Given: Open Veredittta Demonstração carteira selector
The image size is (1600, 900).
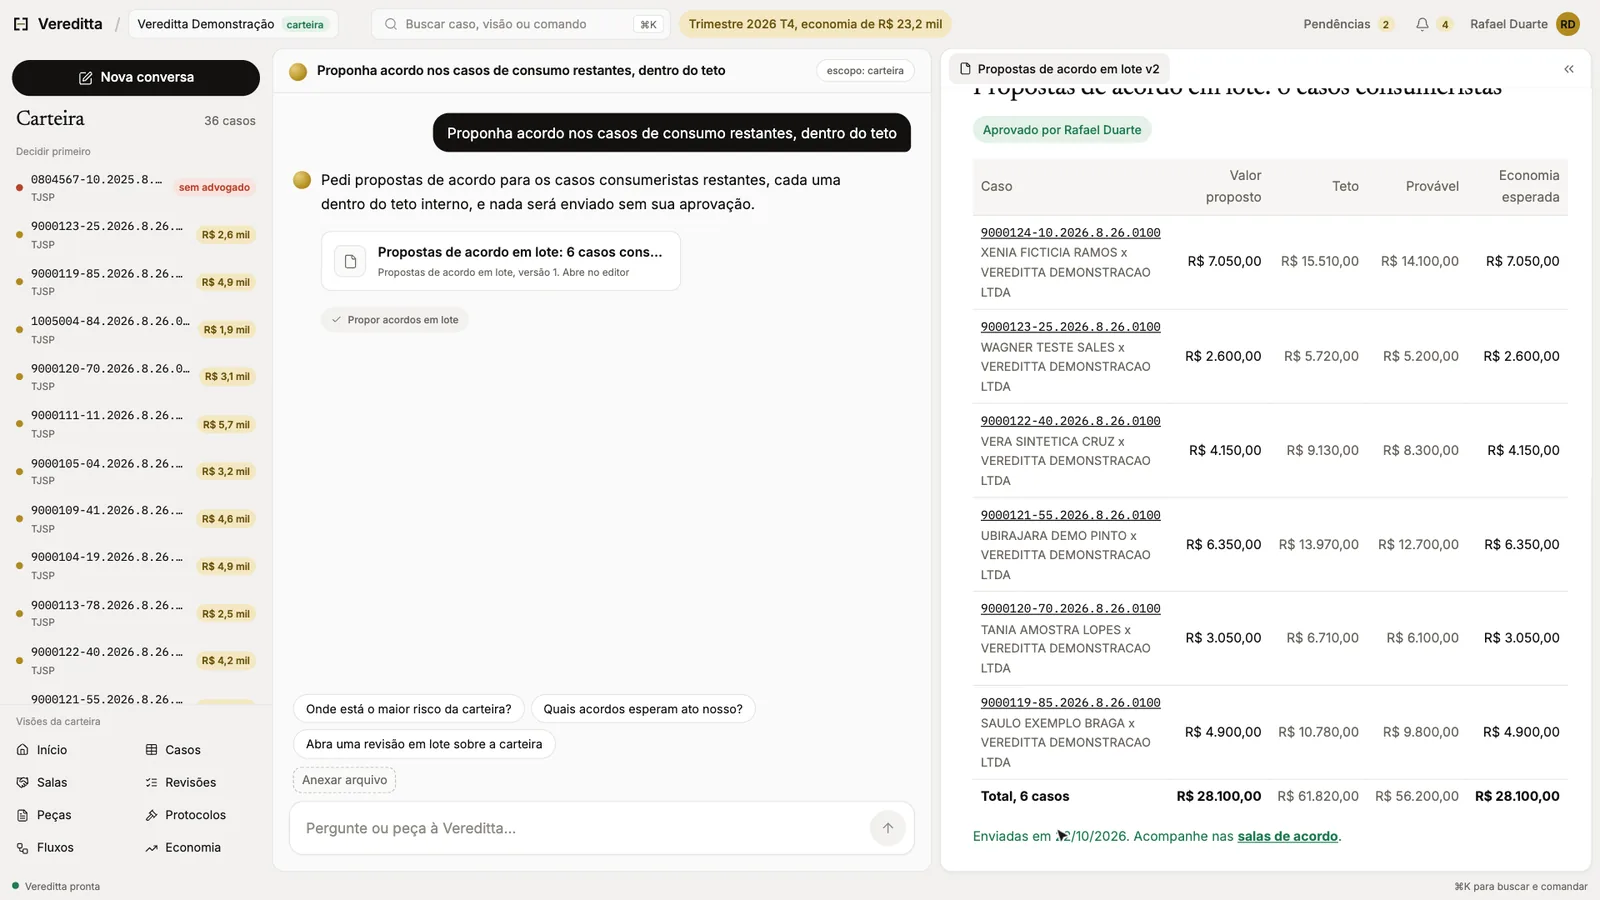Looking at the screenshot, I should [233, 24].
